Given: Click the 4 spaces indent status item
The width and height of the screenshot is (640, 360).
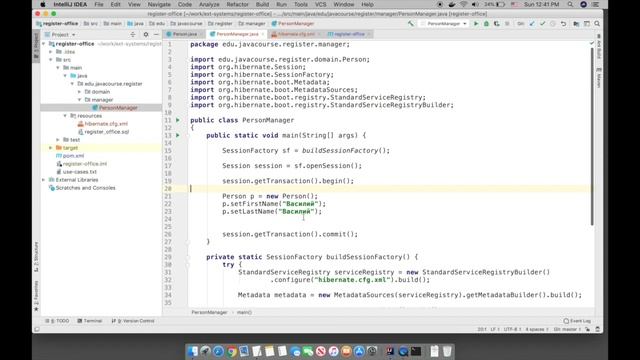Looking at the screenshot, I should pyautogui.click(x=536, y=329).
